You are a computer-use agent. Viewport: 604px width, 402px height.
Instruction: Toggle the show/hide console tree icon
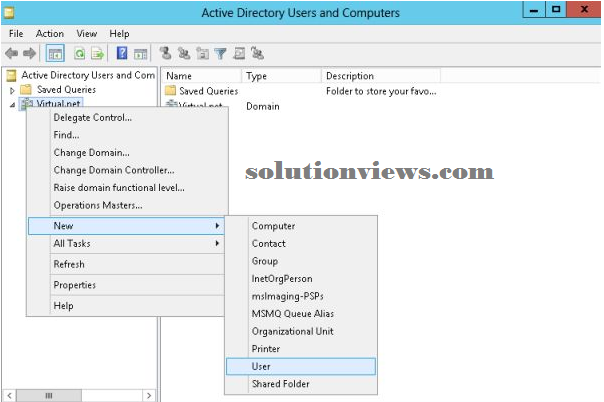tap(55, 54)
